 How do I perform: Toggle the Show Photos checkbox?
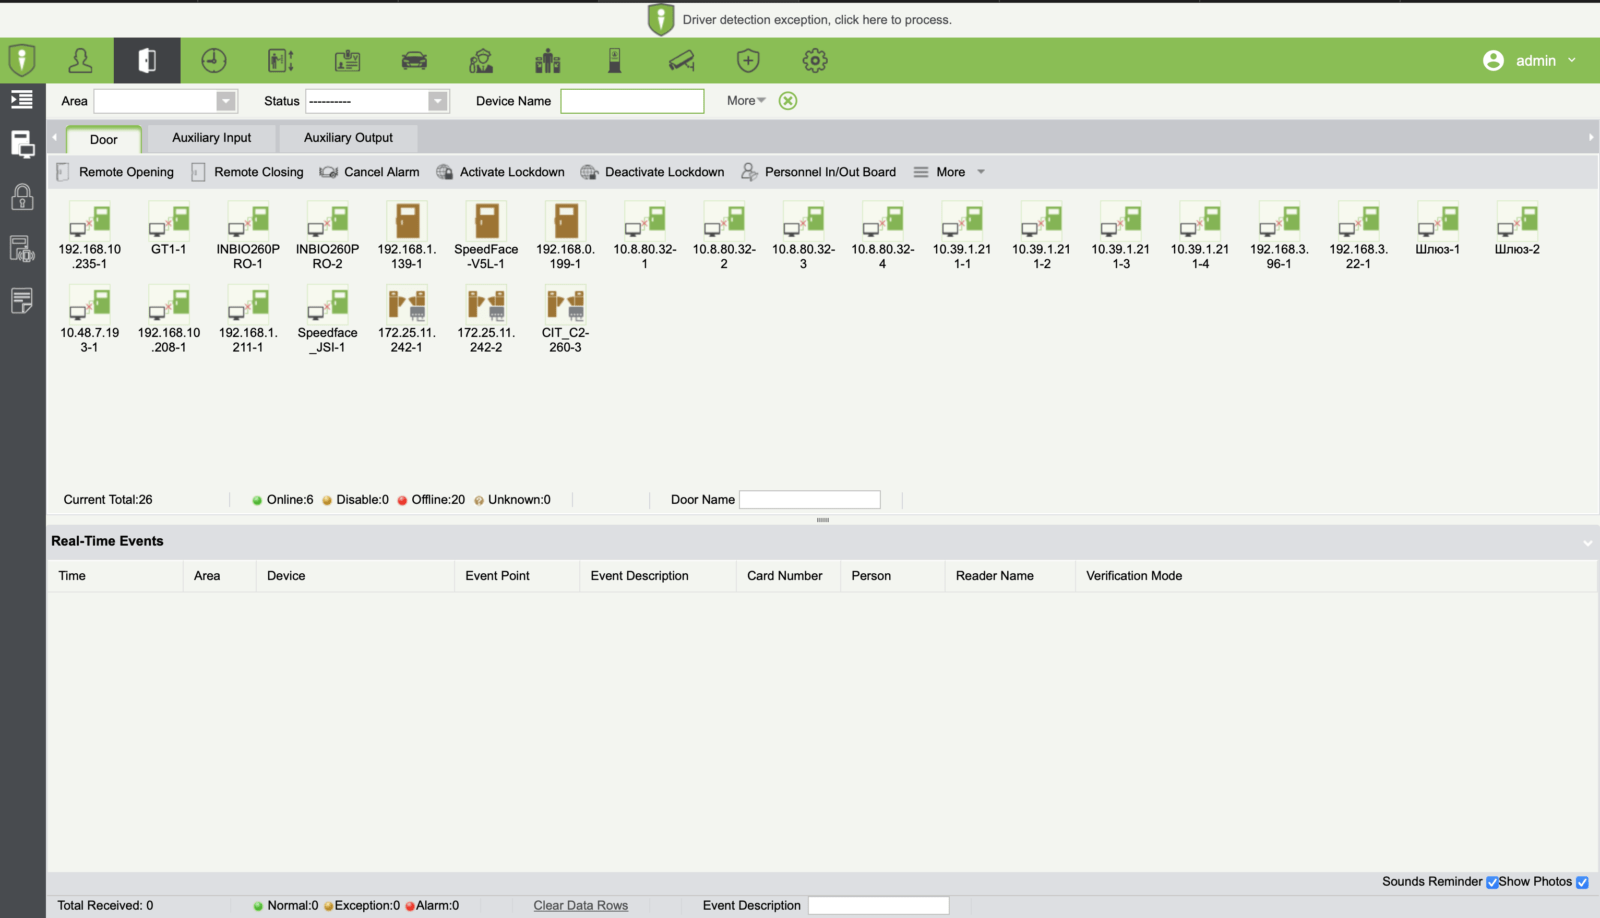pyautogui.click(x=1582, y=882)
